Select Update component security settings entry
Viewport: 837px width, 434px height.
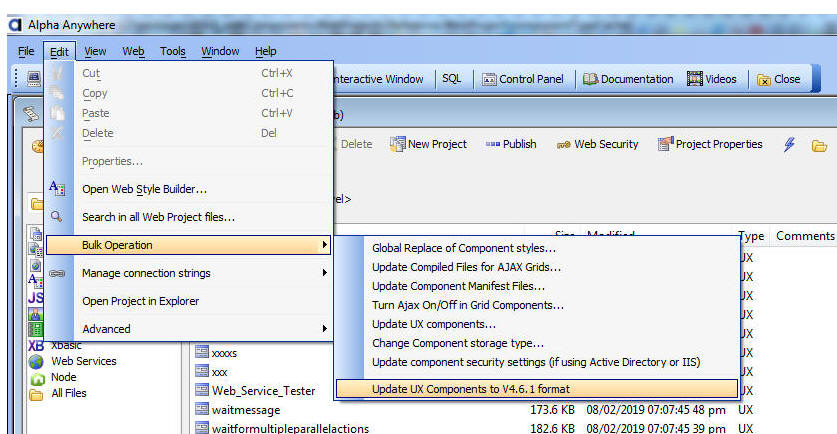tap(536, 362)
